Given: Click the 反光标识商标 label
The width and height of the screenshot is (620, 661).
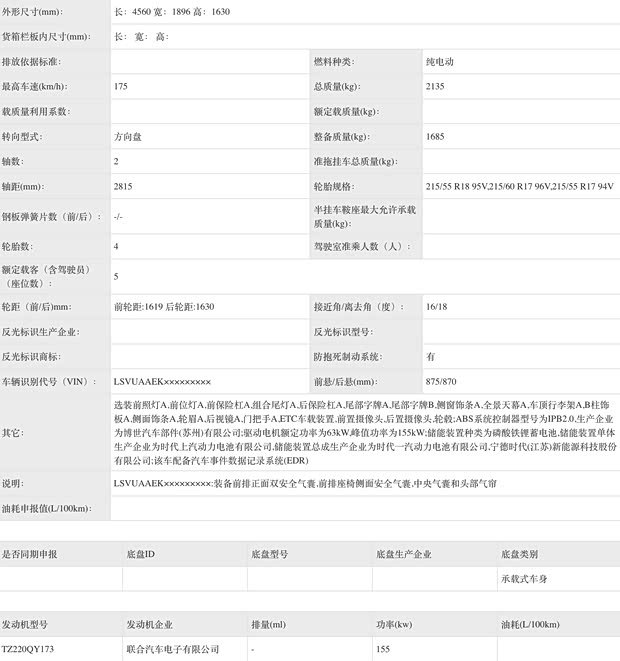Looking at the screenshot, I should [x=32, y=357].
